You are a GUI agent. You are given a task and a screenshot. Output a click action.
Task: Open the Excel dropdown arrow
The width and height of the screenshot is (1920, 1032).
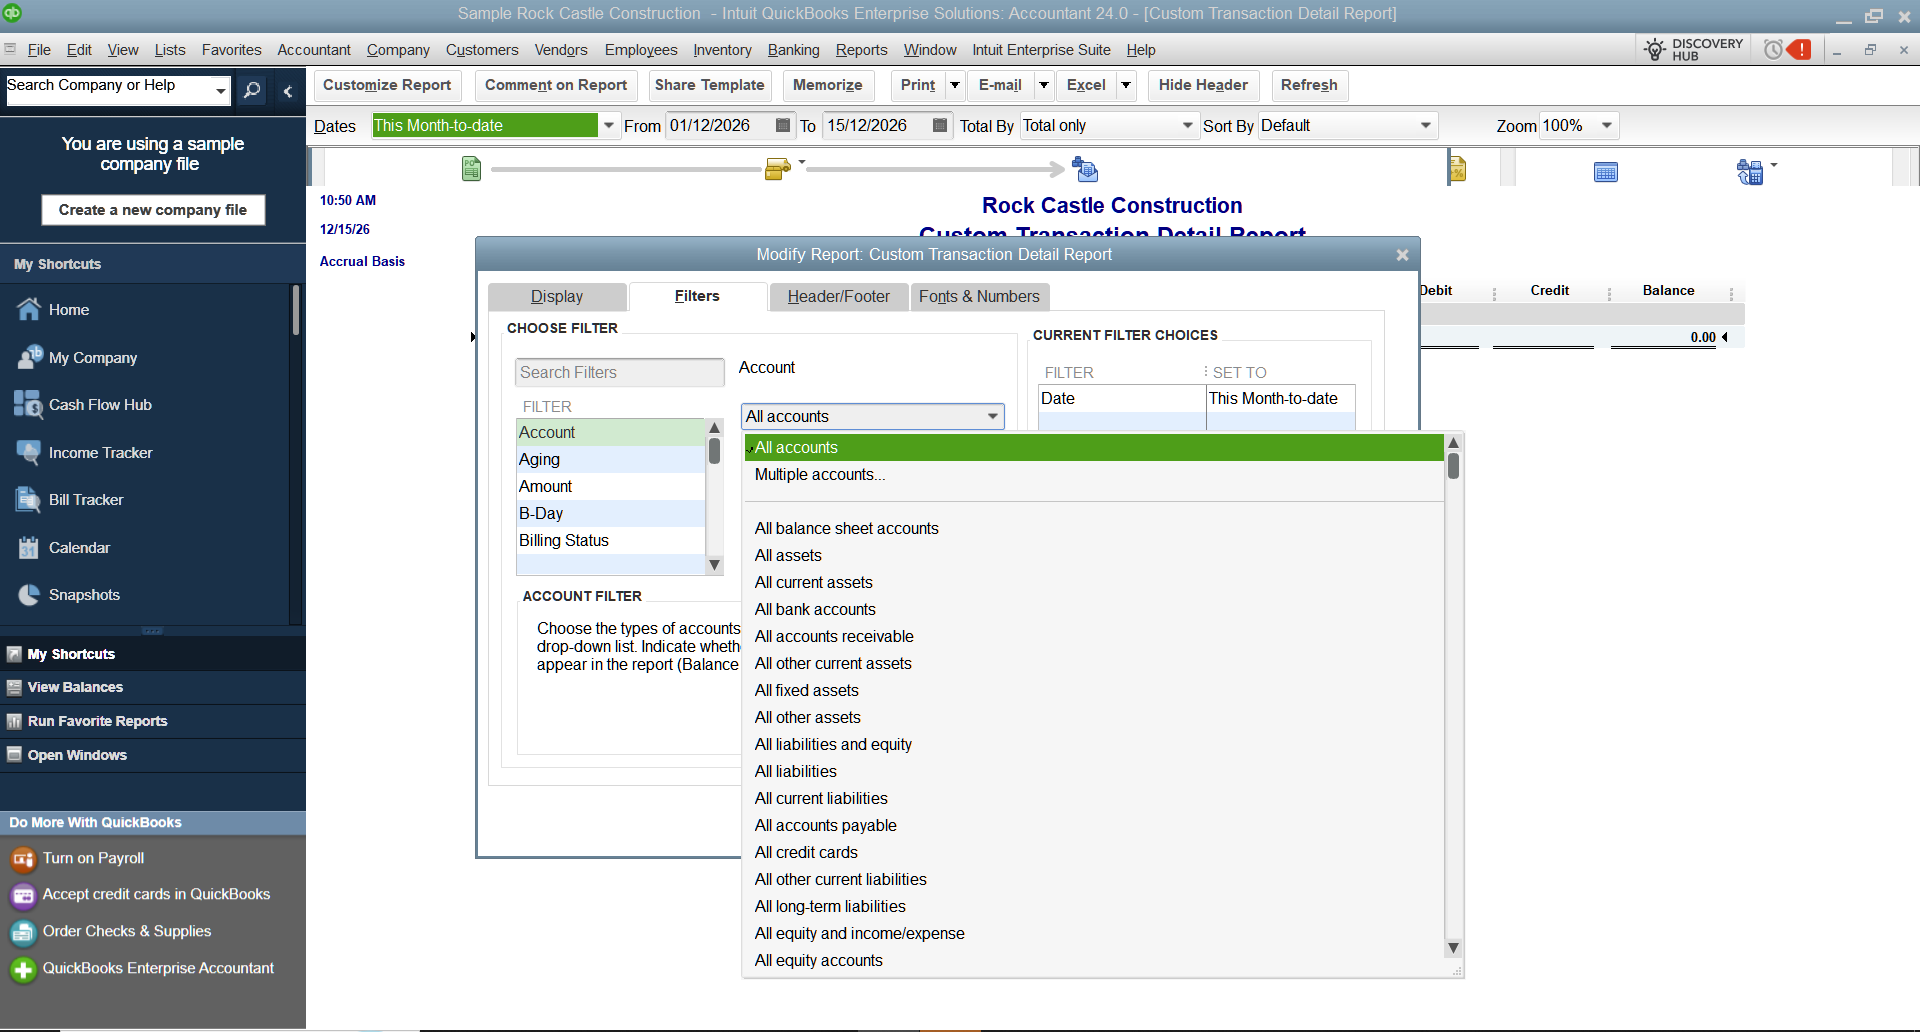click(x=1126, y=85)
